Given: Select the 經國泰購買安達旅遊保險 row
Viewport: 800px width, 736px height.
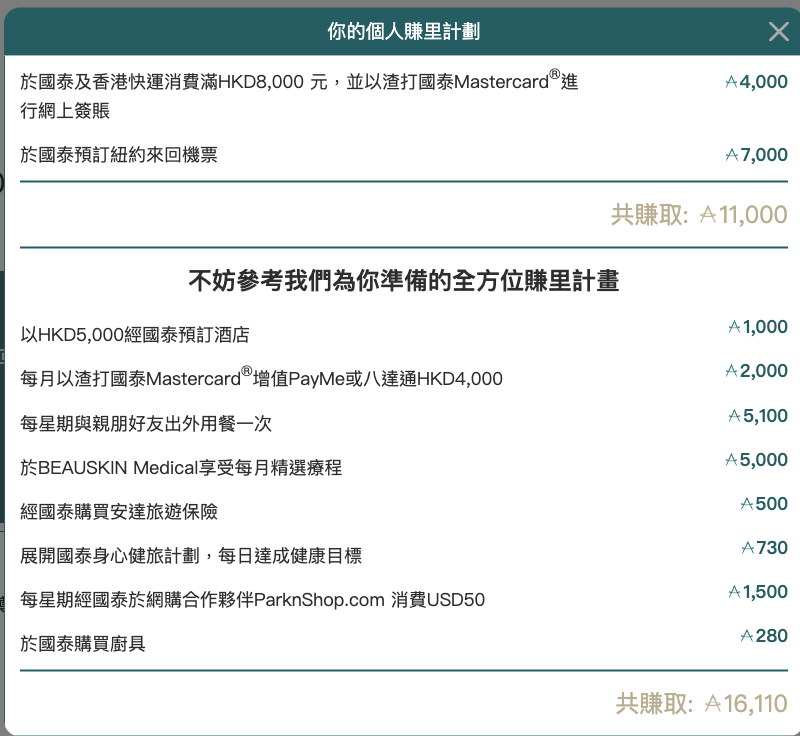Looking at the screenshot, I should 119,511.
